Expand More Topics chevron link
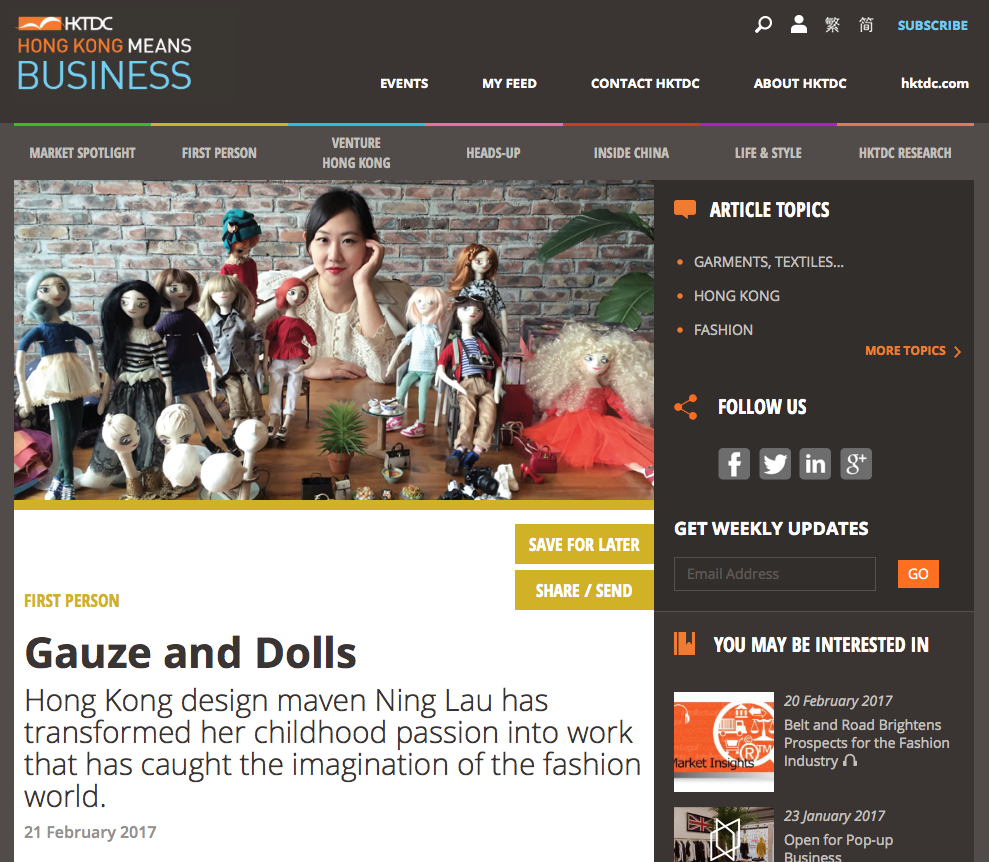The height and width of the screenshot is (862, 989). tap(913, 351)
